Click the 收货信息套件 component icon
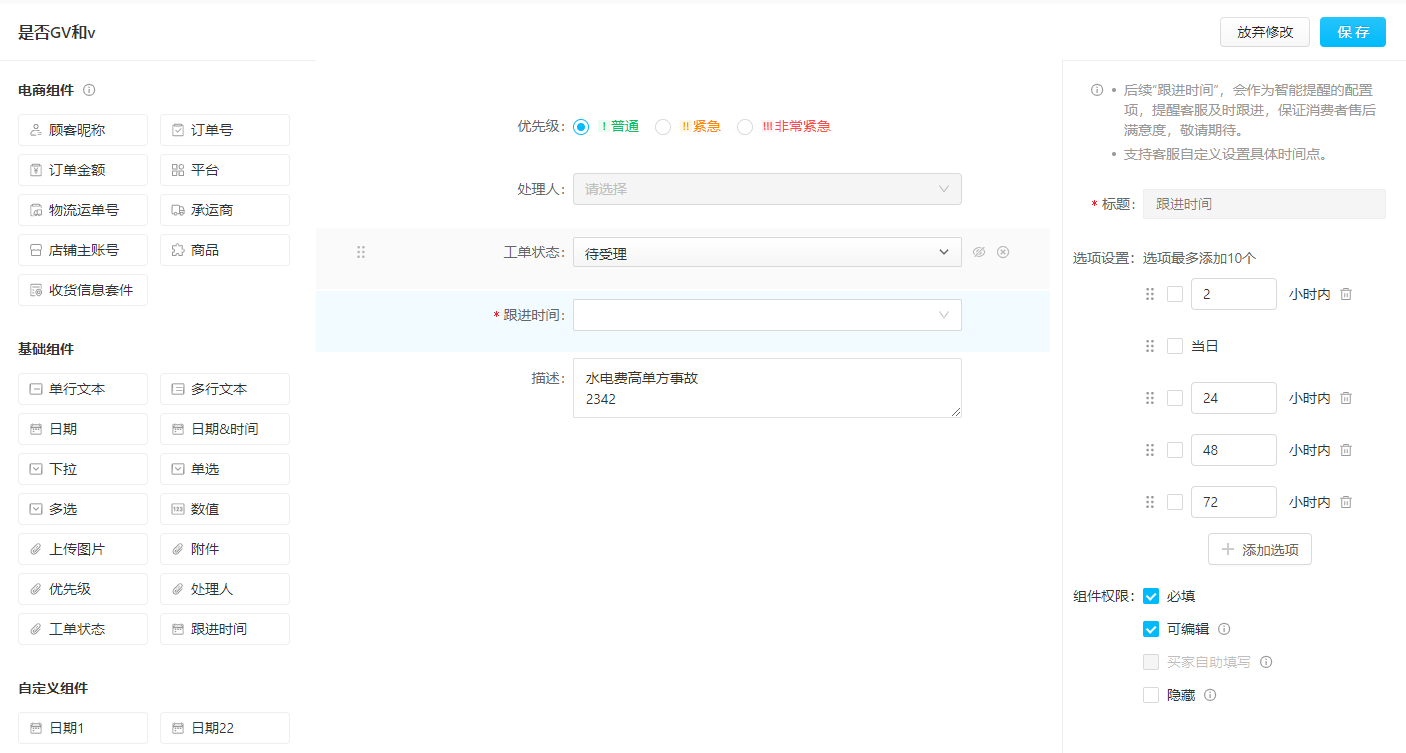Screen dimensions: 1406x753 (36, 290)
